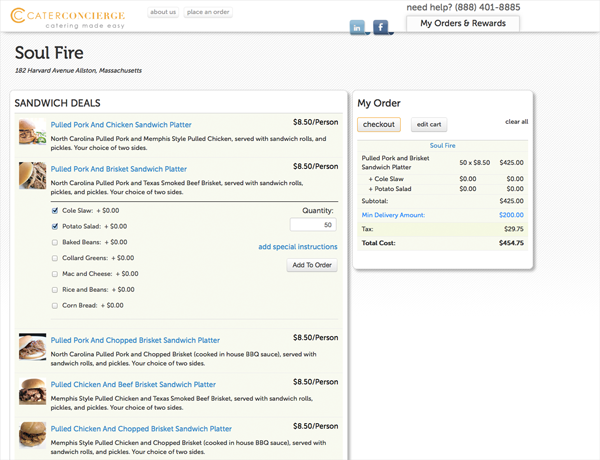This screenshot has height=460, width=600.
Task: Focus the Quantity input field
Action: click(313, 225)
